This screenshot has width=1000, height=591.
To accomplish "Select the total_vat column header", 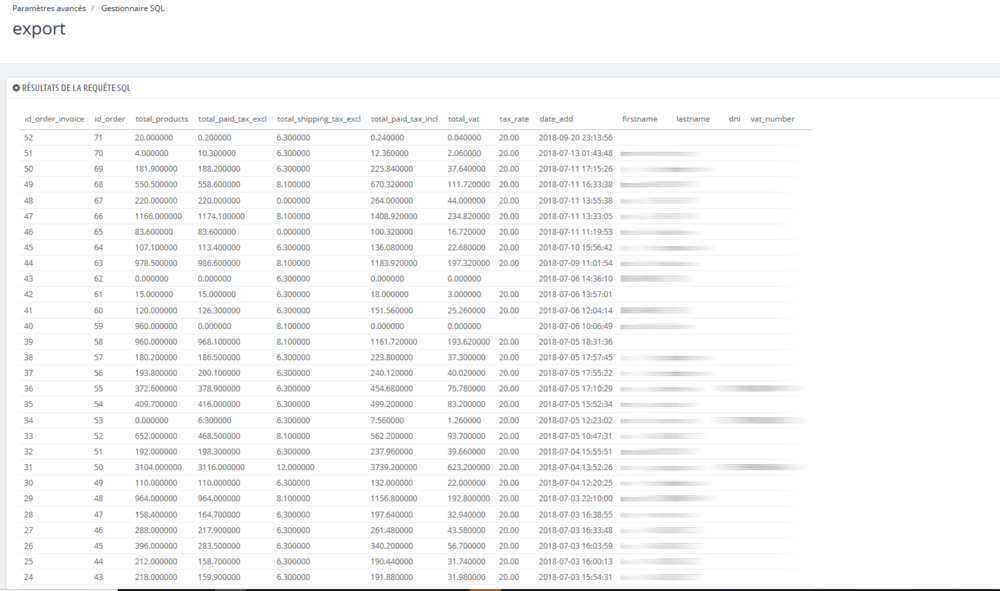I will pos(464,118).
